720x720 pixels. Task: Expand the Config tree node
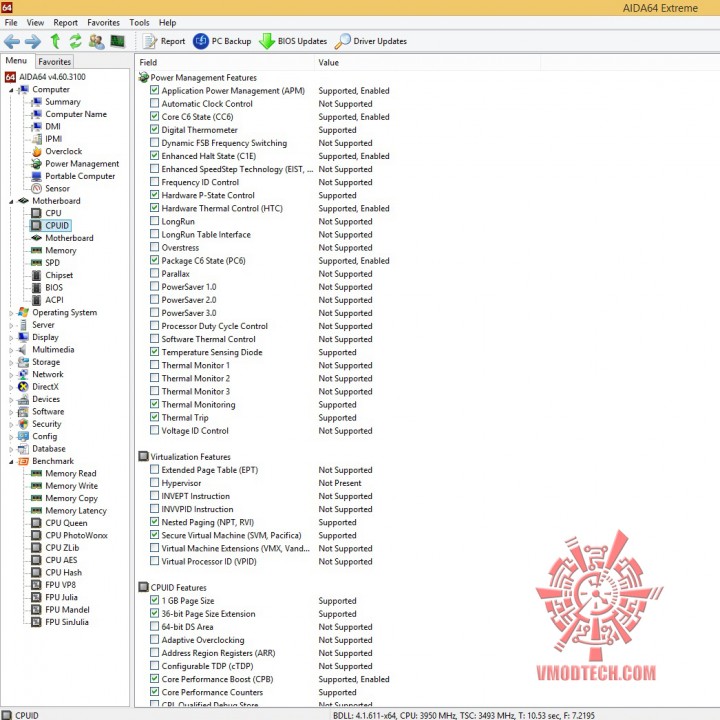click(11, 437)
